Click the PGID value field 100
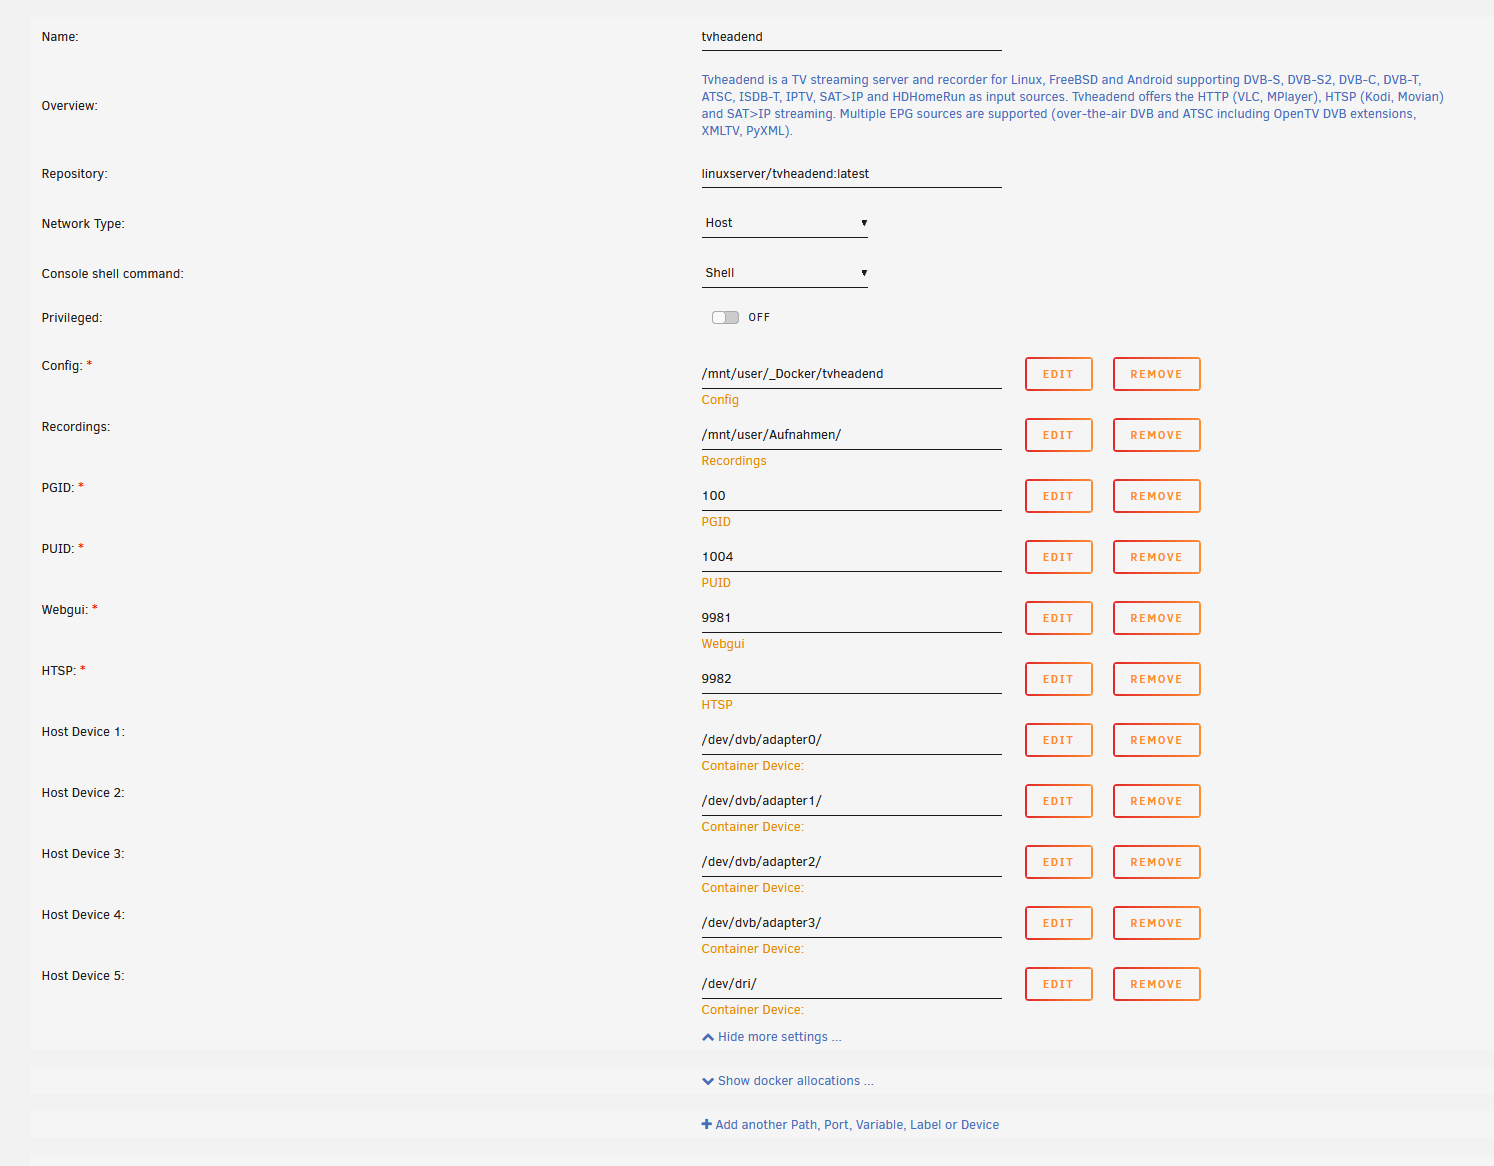 coord(851,496)
